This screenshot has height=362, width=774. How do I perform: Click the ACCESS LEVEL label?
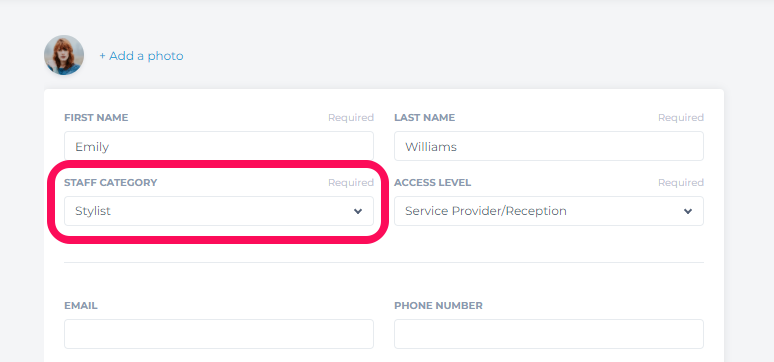click(x=432, y=183)
